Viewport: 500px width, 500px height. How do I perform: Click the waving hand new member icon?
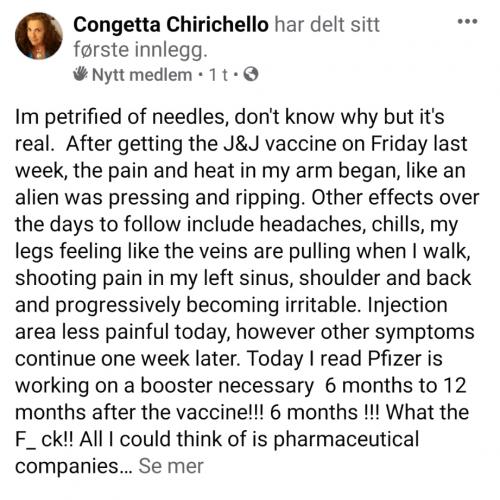pos(81,74)
